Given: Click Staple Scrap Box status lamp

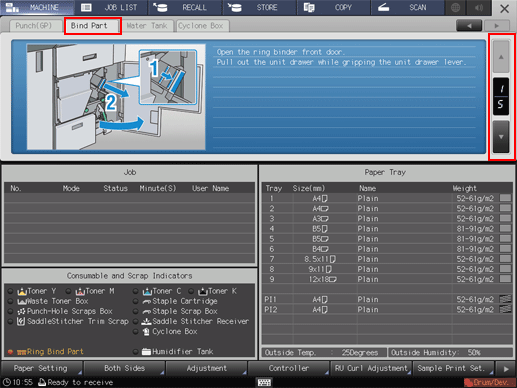Looking at the screenshot, I should point(136,312).
